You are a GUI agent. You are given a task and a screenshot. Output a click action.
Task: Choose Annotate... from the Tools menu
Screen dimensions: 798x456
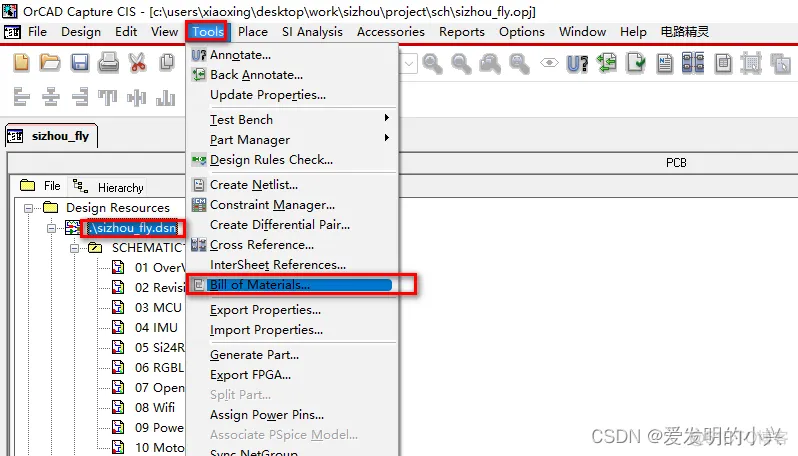[292, 55]
